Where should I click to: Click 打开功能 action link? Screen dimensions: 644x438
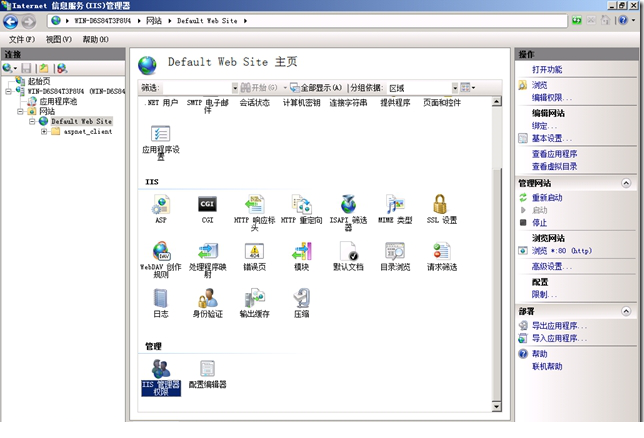[547, 69]
